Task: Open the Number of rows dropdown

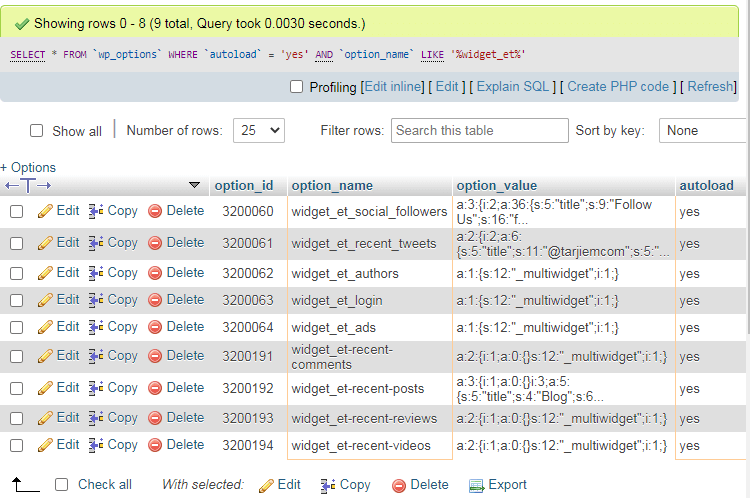Action: point(259,131)
